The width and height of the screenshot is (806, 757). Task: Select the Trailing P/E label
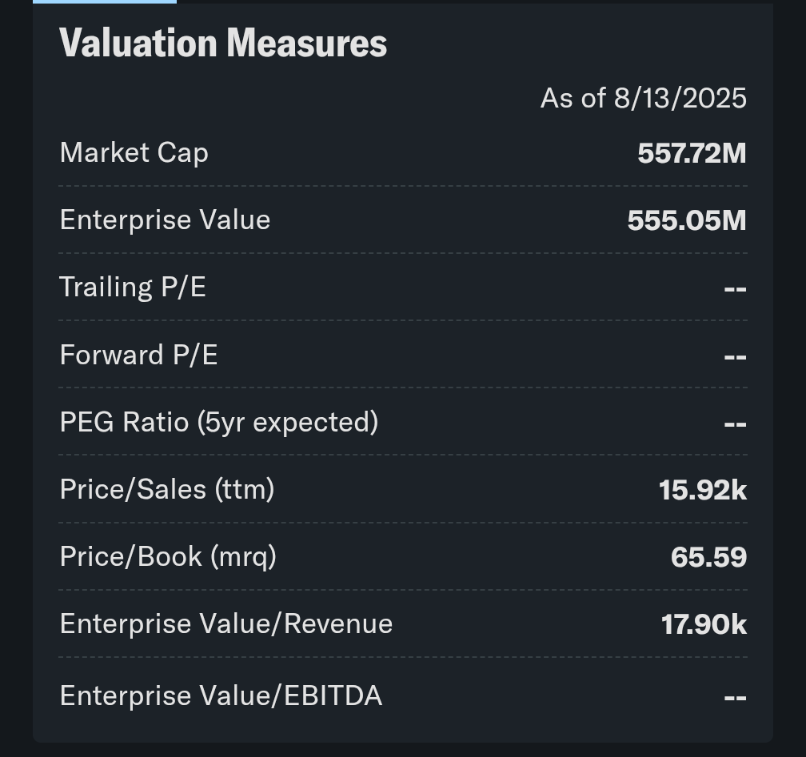pos(133,287)
